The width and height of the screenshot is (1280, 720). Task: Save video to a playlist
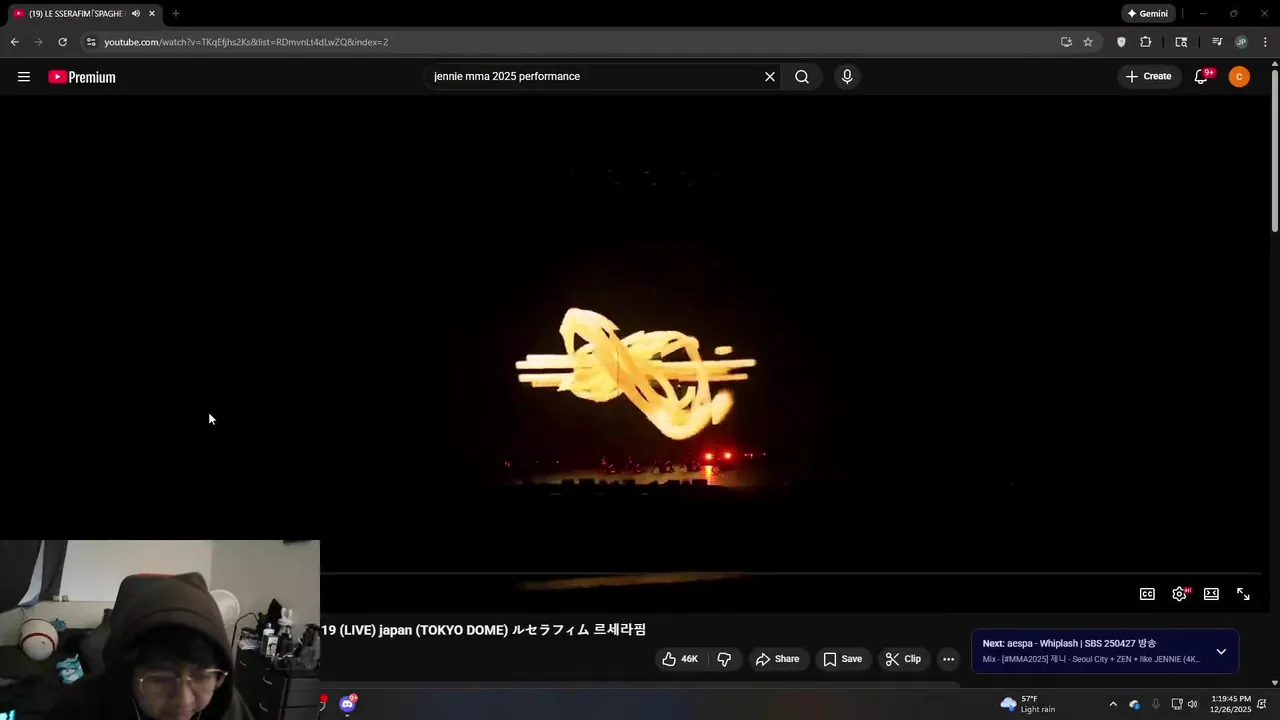click(842, 659)
